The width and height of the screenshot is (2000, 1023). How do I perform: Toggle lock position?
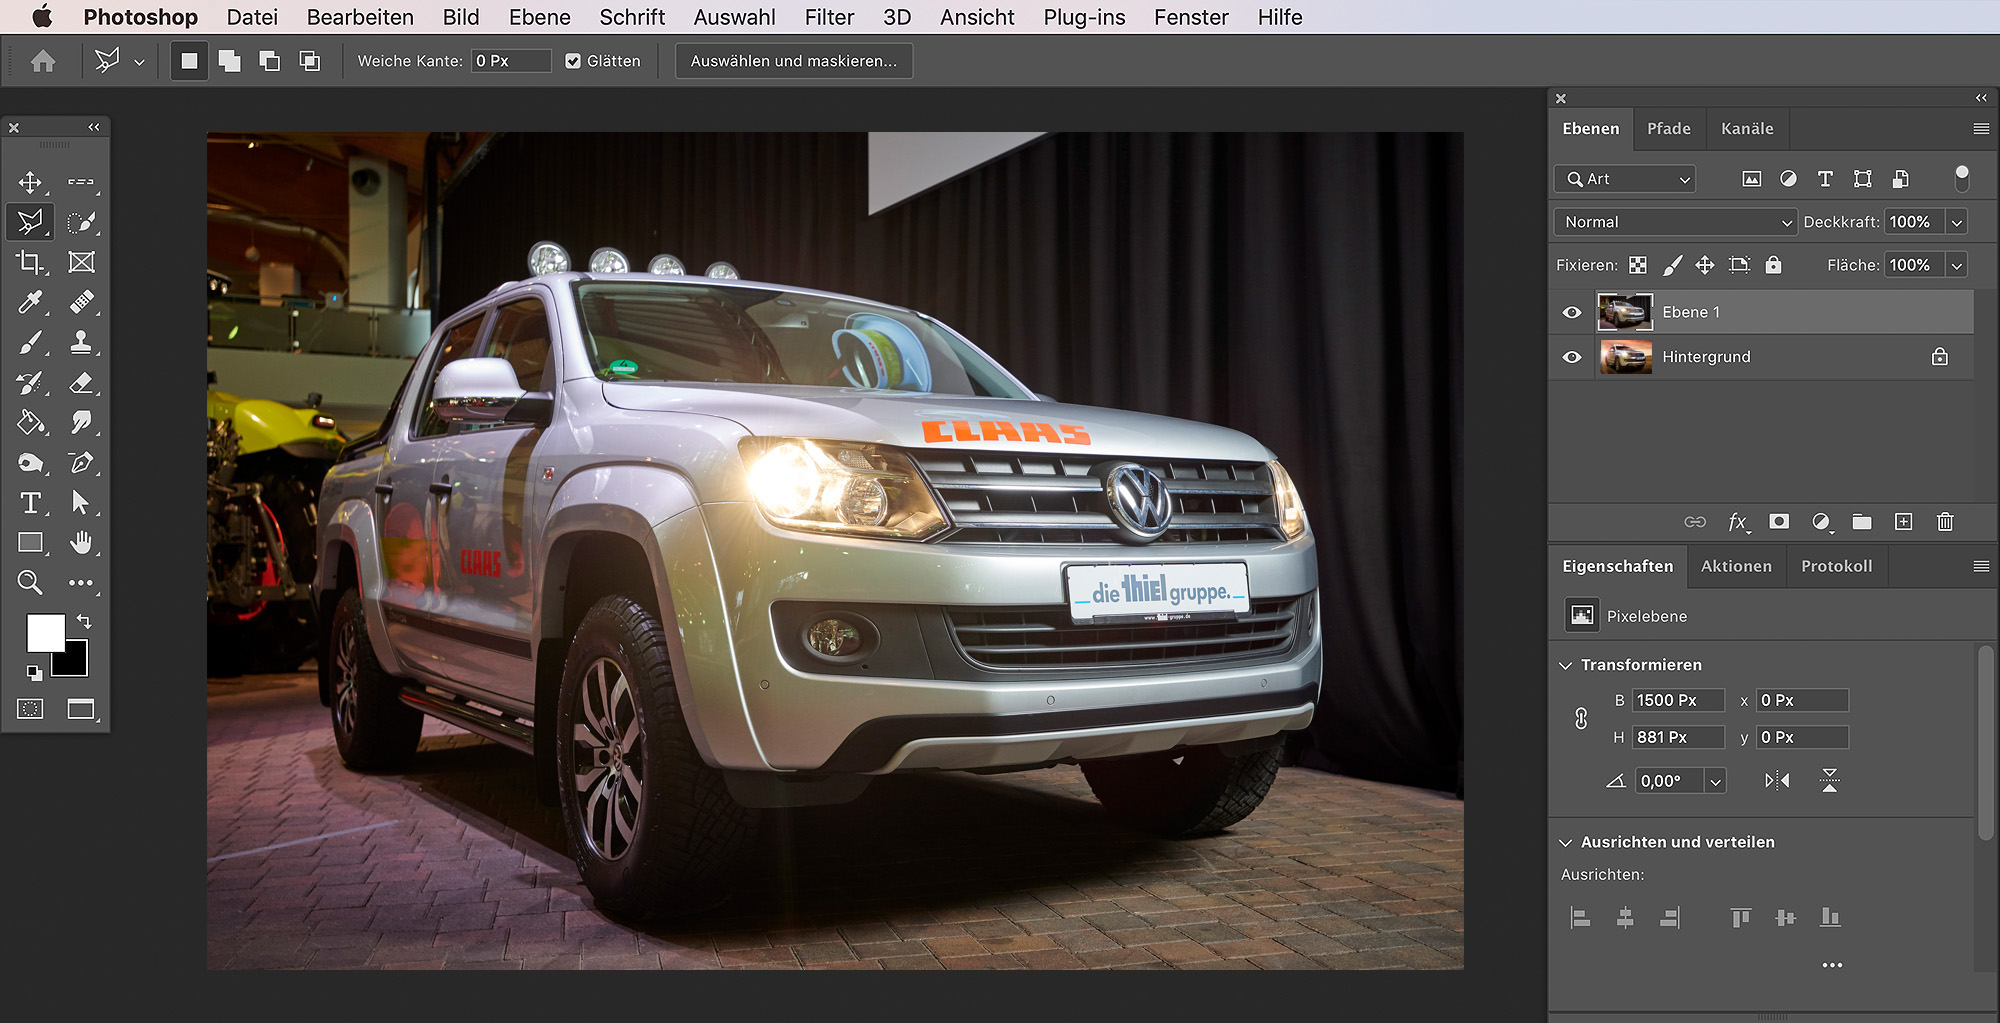coord(1705,265)
